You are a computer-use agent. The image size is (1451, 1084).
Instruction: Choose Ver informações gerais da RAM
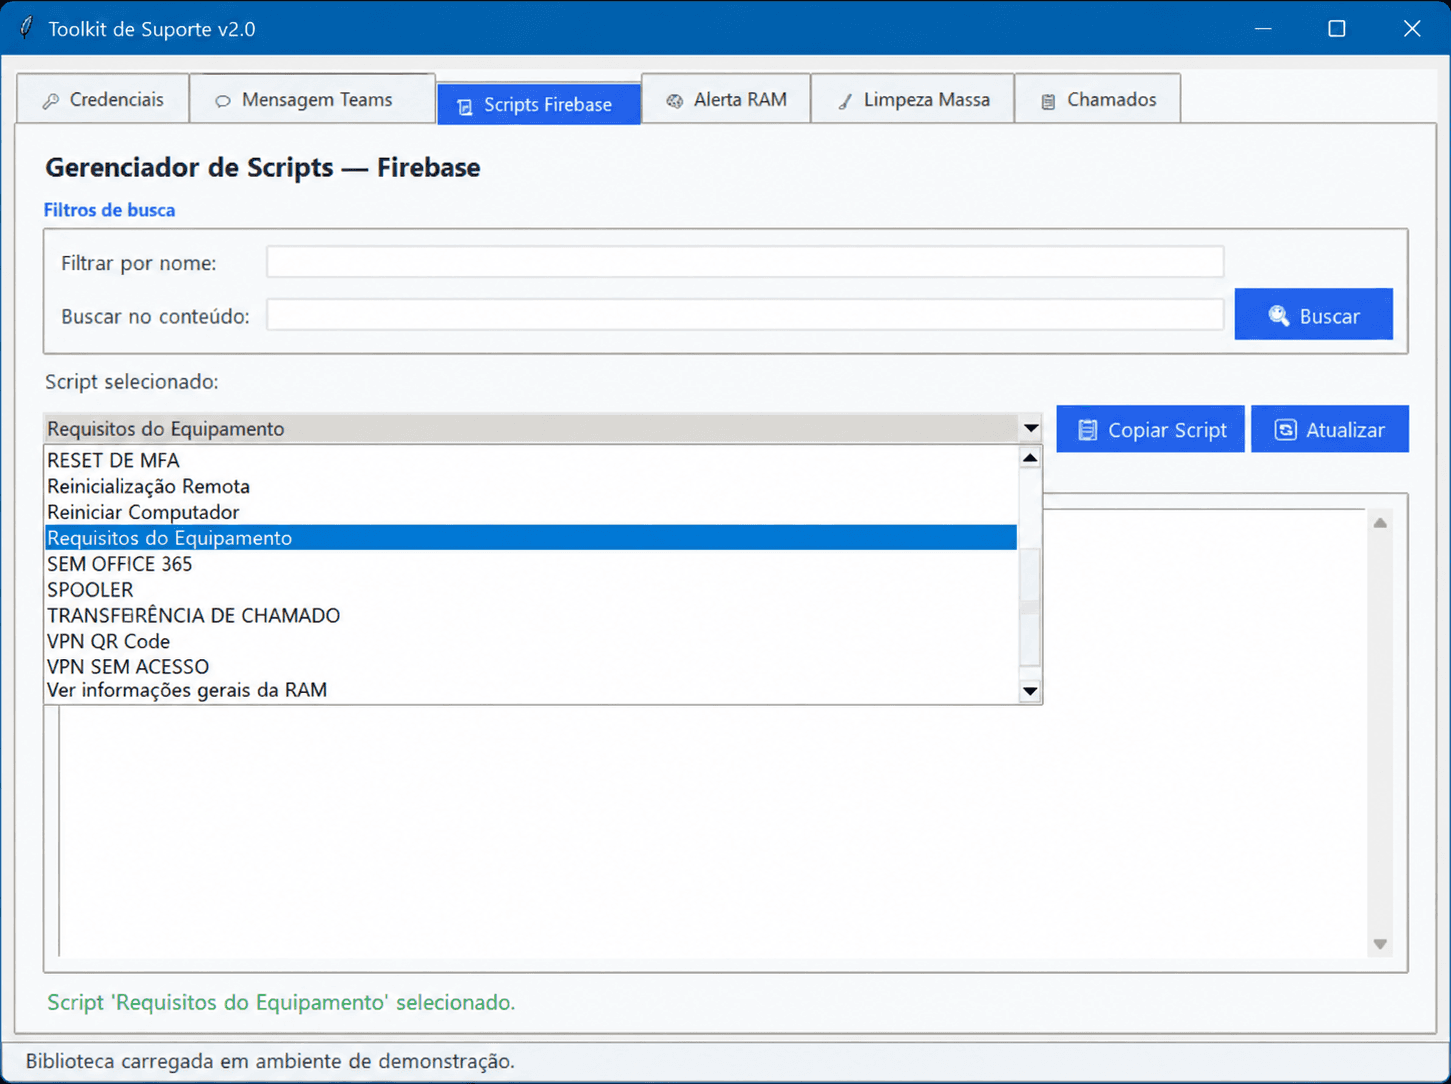coord(531,690)
